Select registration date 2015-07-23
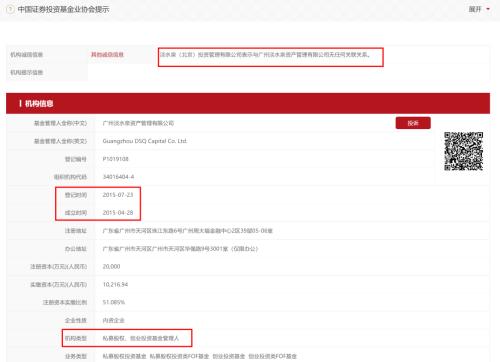The image size is (500, 362). (x=118, y=195)
